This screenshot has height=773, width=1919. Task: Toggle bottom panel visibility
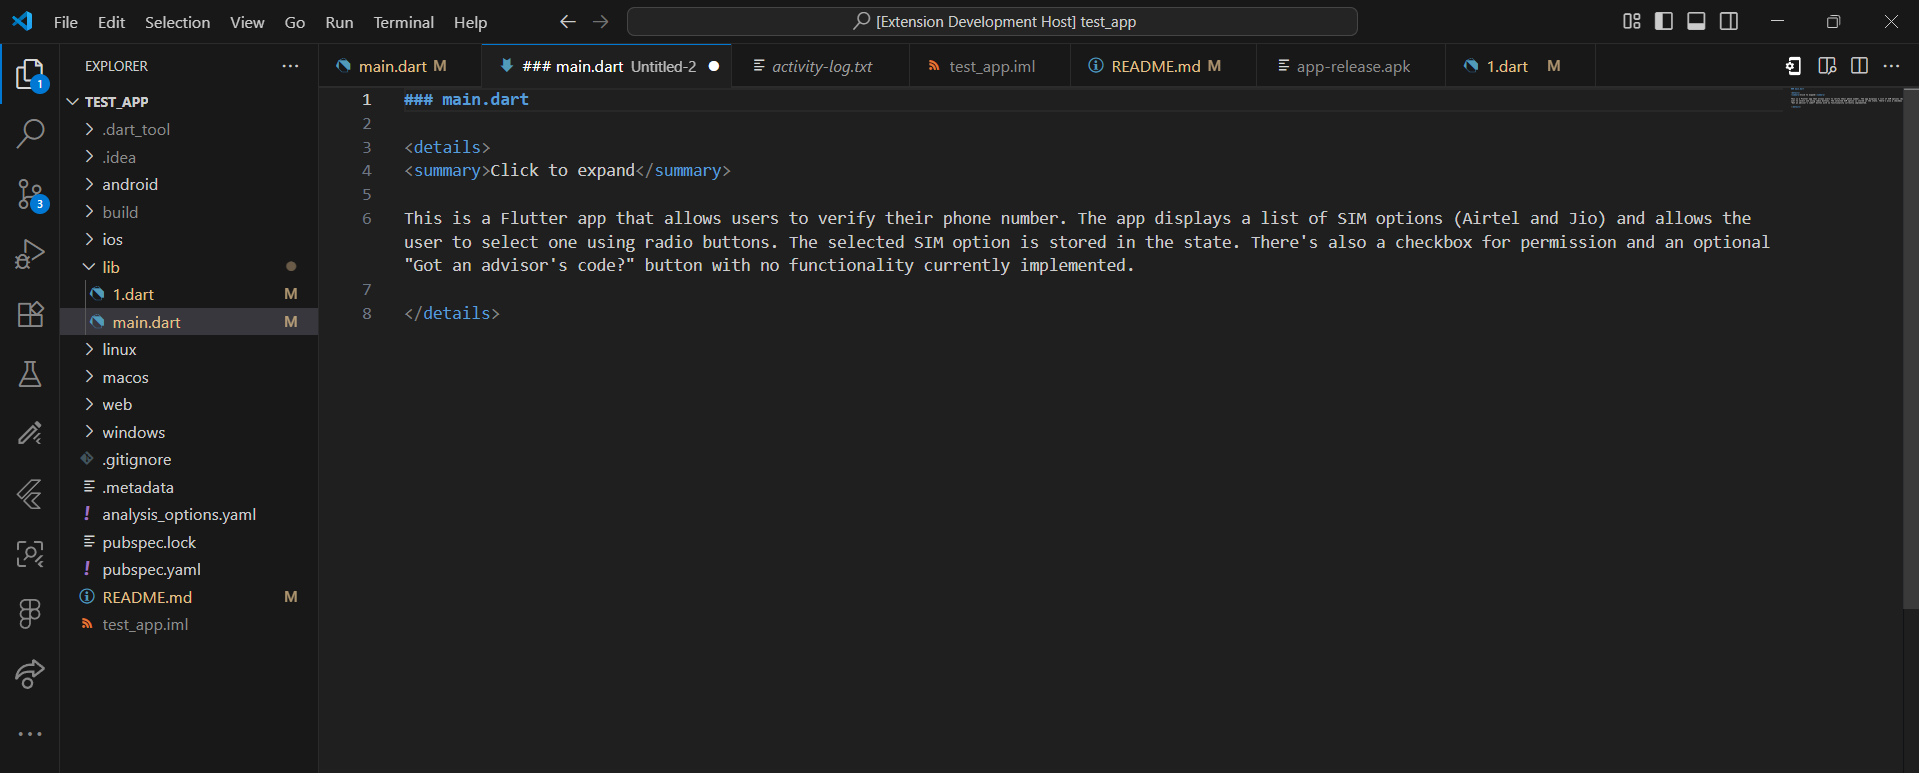1696,21
